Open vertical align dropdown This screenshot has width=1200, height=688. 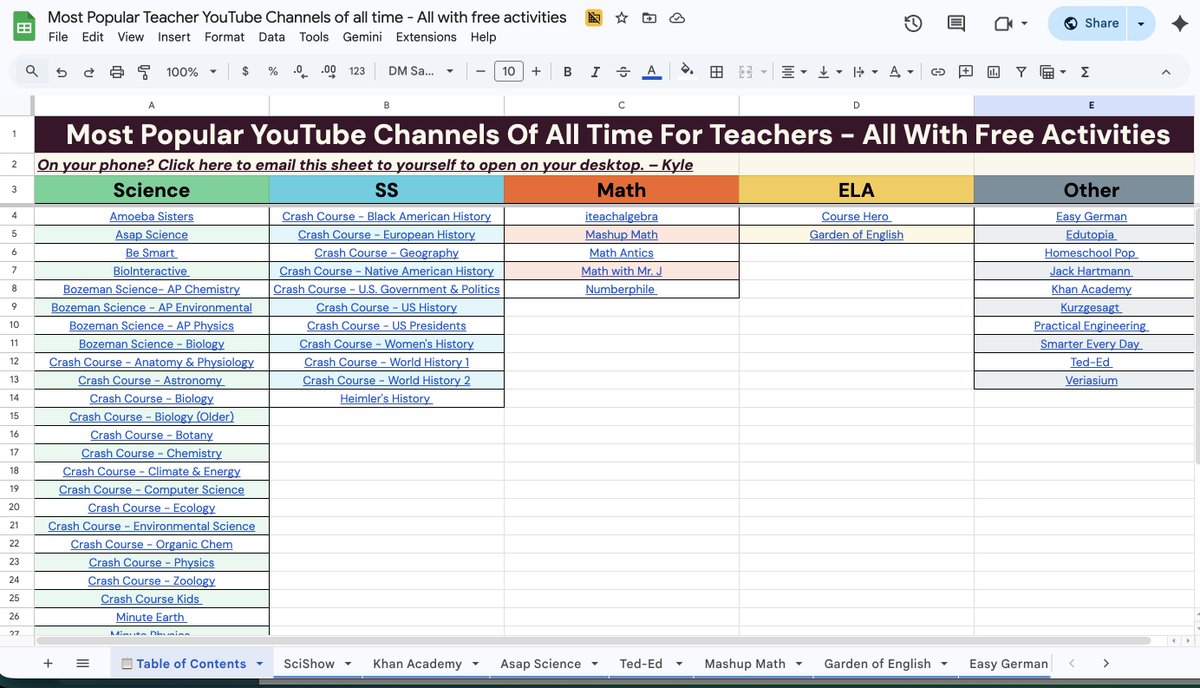coord(830,72)
